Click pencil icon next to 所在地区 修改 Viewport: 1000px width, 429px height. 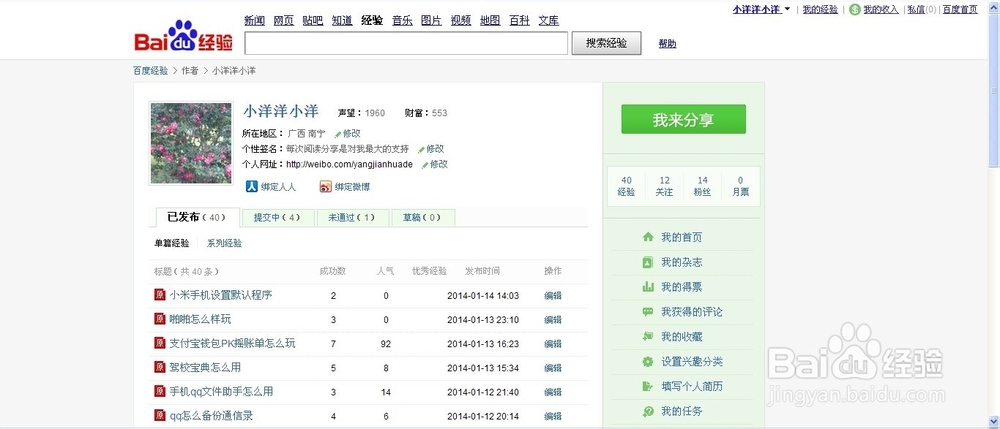point(338,134)
